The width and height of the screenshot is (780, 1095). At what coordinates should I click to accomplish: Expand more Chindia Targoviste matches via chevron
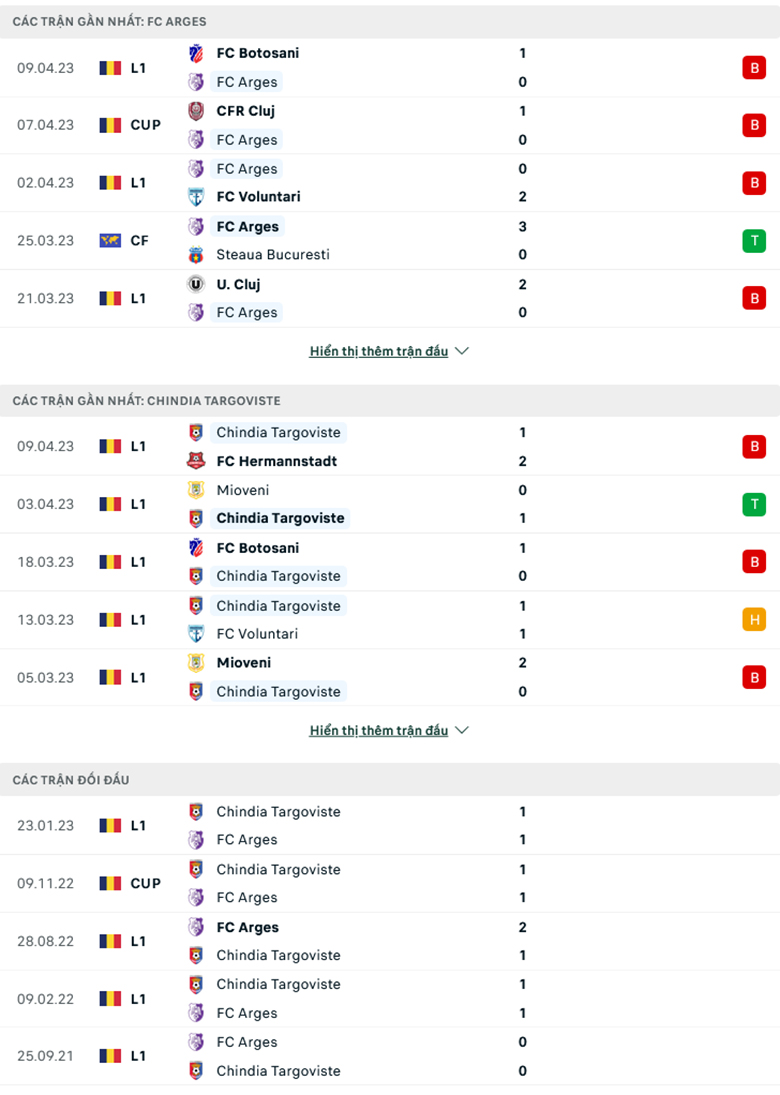461,730
